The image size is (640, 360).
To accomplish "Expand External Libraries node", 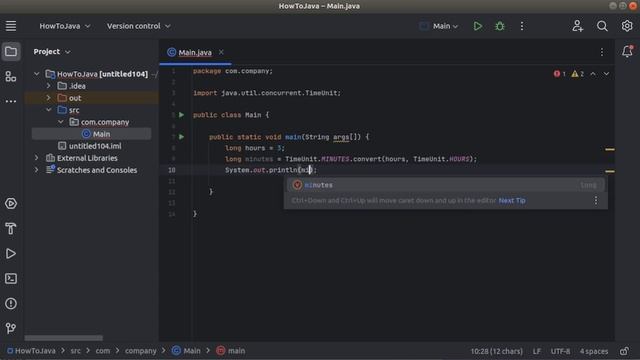I will [36, 158].
